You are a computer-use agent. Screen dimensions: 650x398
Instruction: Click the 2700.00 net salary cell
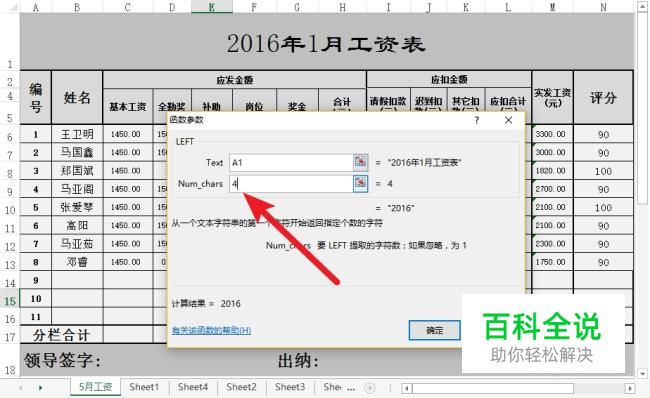(553, 189)
